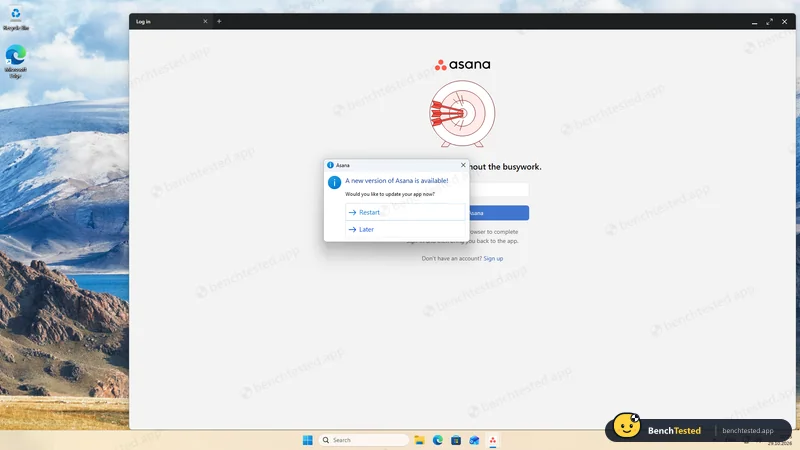Maximize the Asana window
Image resolution: width=800 pixels, height=450 pixels.
(x=769, y=22)
